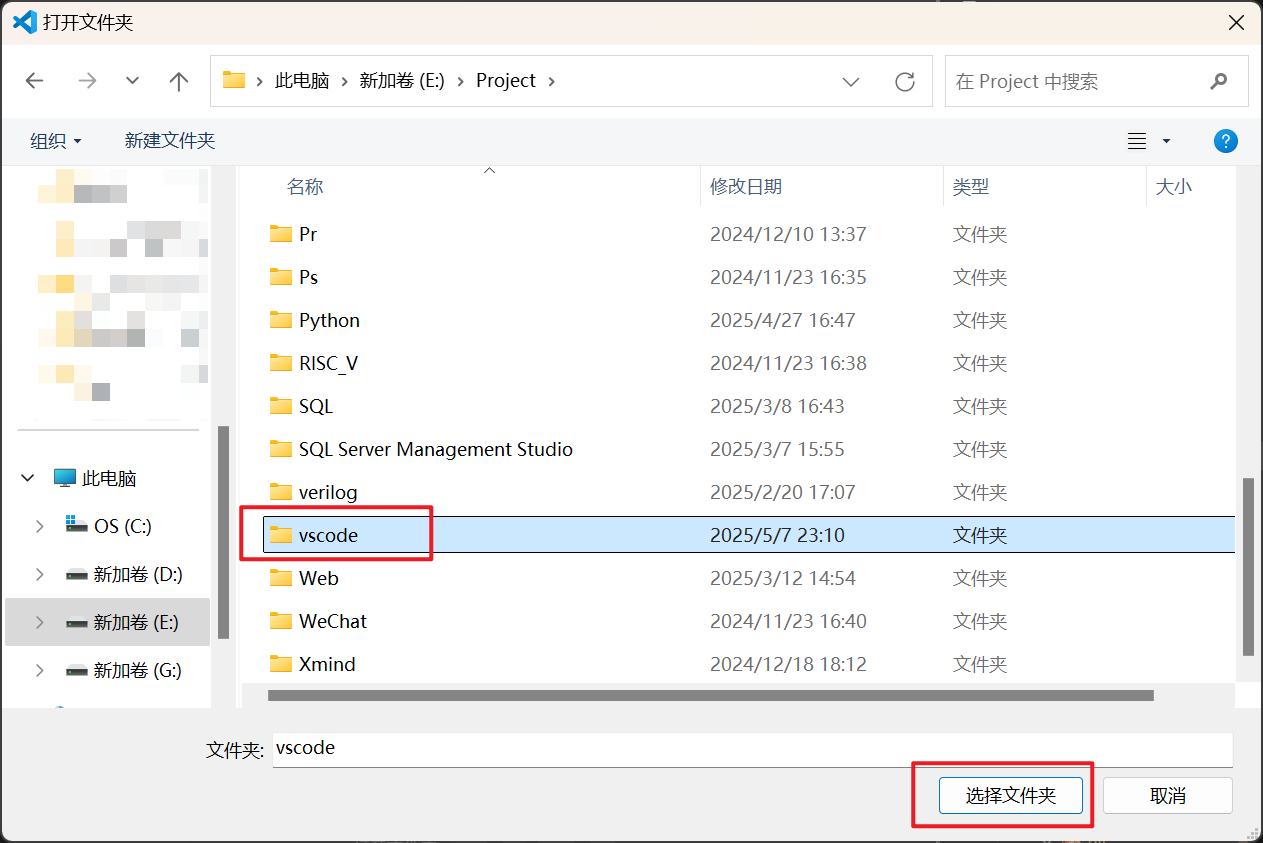Click the file list horizontal scrollbar
The width and height of the screenshot is (1263, 843).
pyautogui.click(x=711, y=695)
